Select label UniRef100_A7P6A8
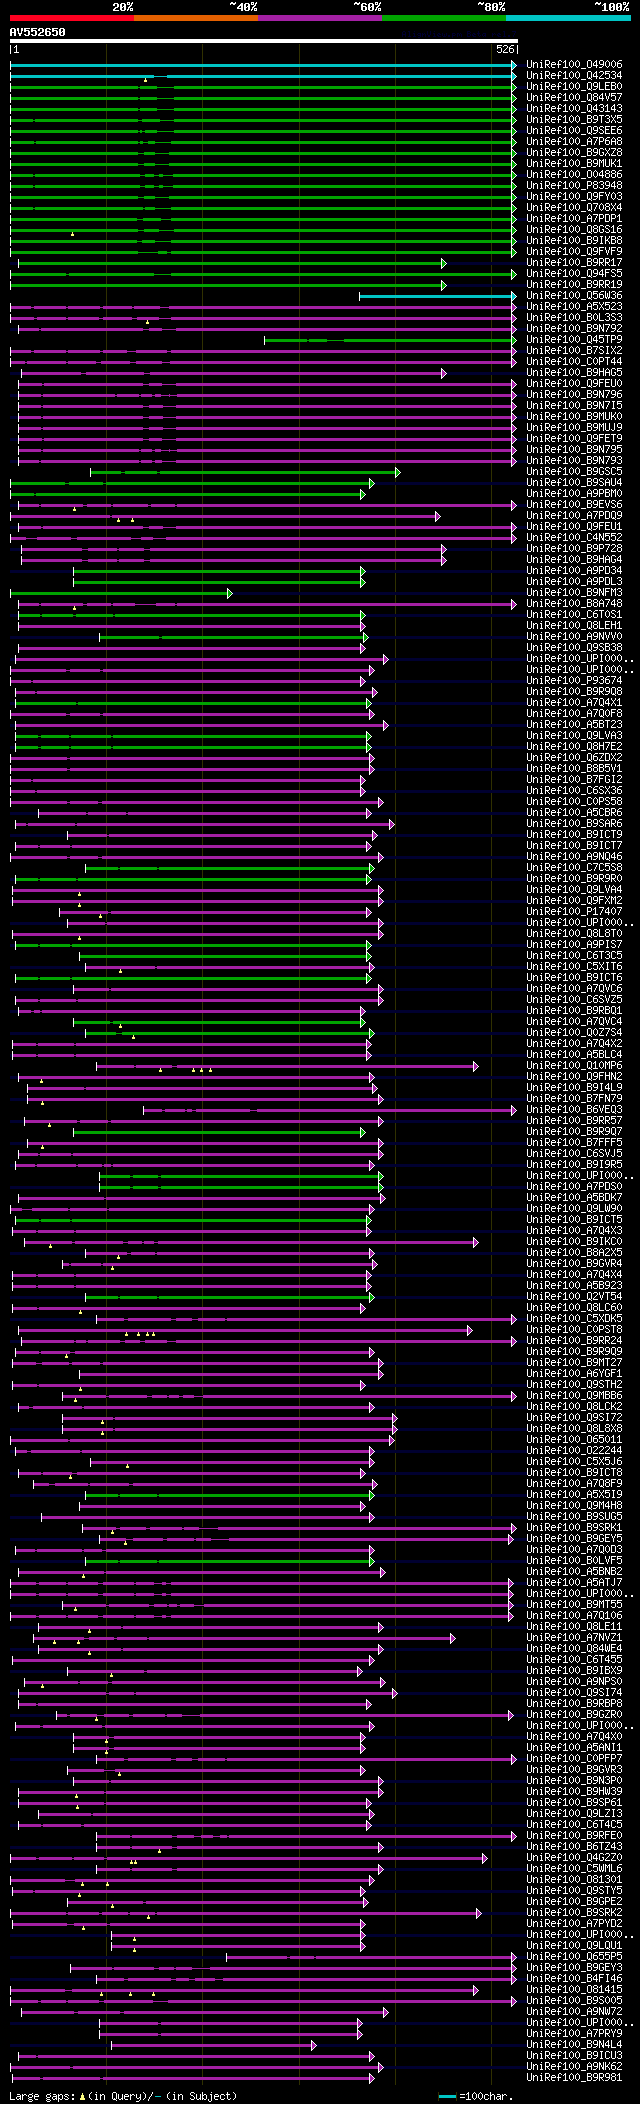The height and width of the screenshot is (2104, 640). point(574,142)
